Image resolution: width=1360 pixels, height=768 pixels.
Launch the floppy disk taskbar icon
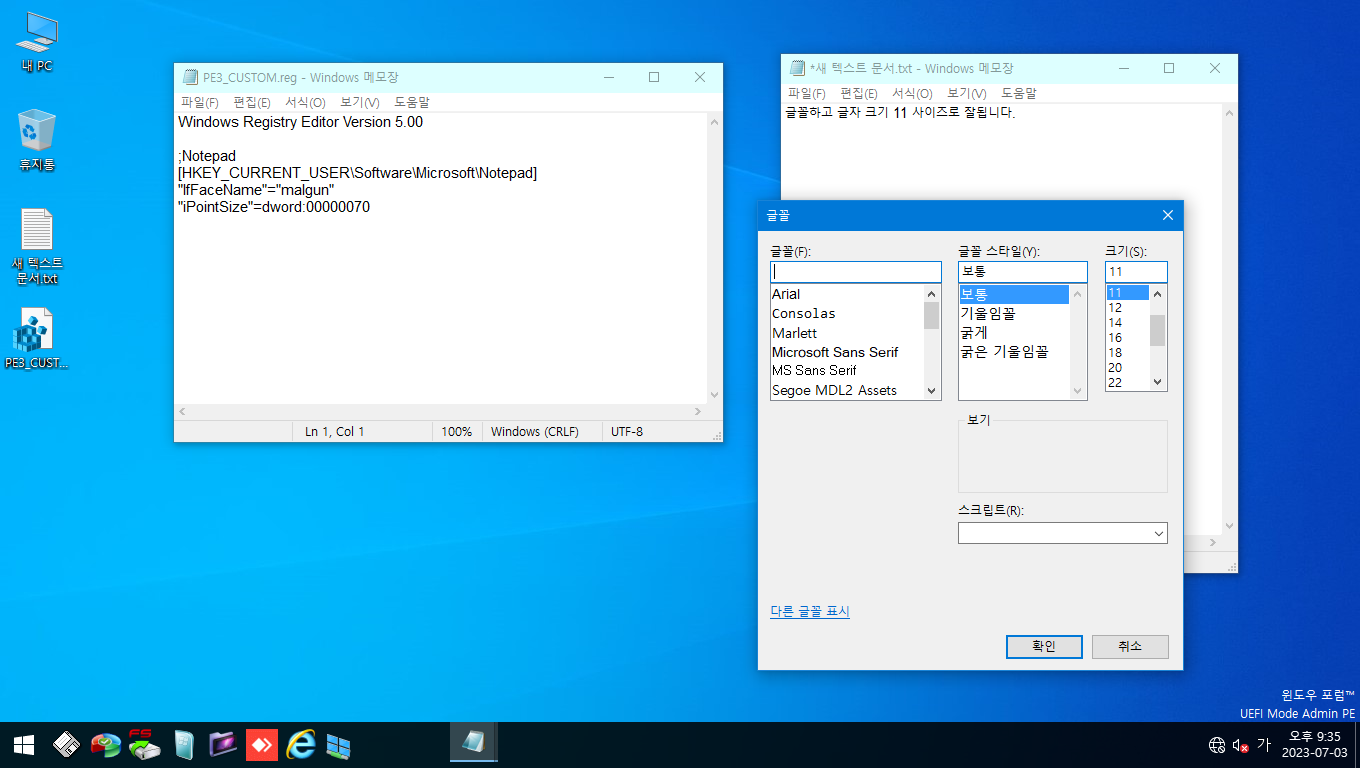[67, 745]
